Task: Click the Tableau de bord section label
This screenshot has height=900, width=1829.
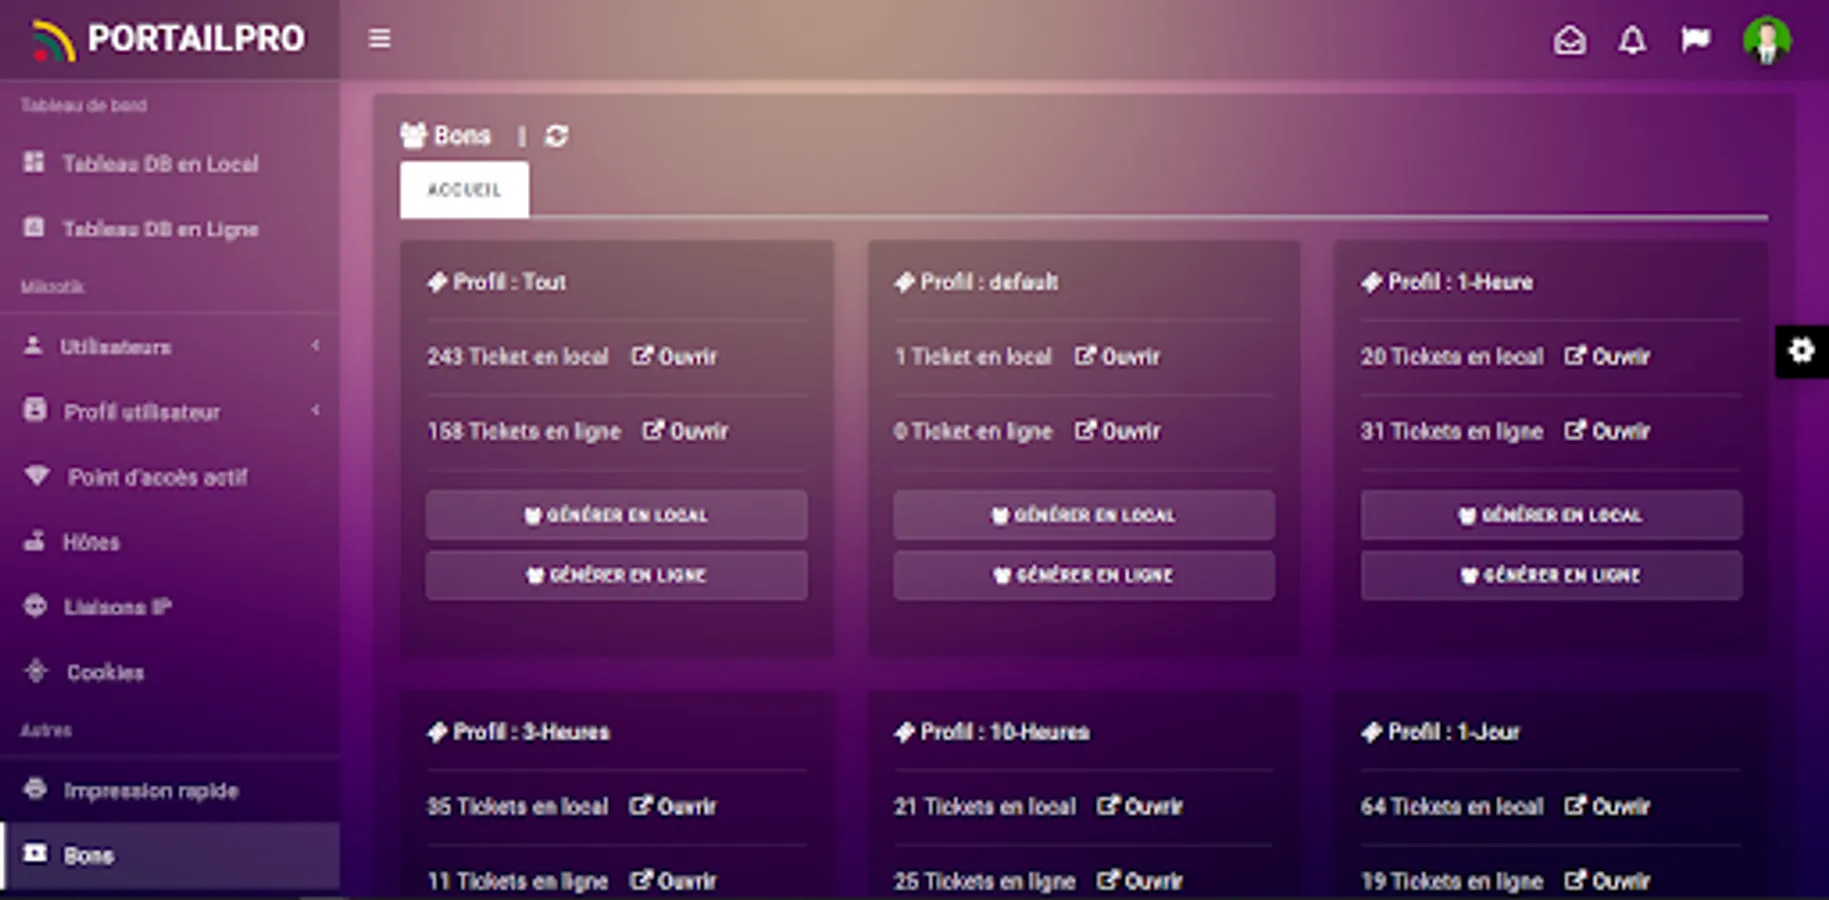Action: [84, 105]
